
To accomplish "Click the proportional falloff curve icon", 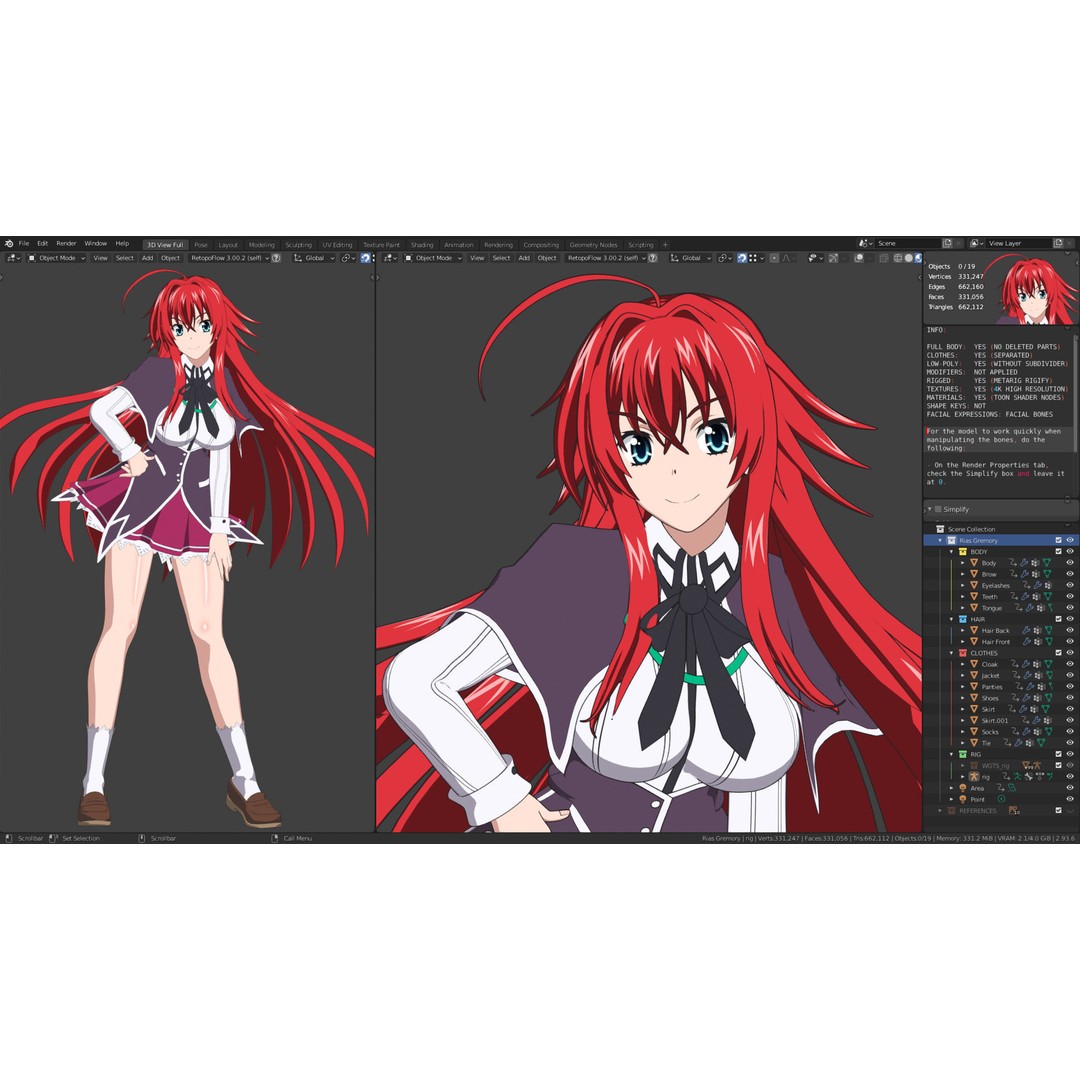I will (x=787, y=258).
